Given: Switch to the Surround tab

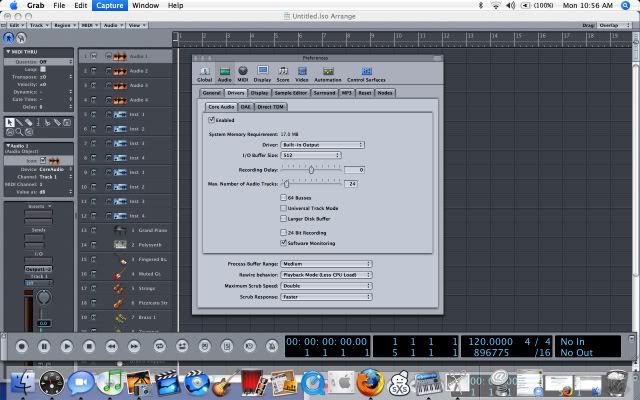Looking at the screenshot, I should (x=324, y=93).
